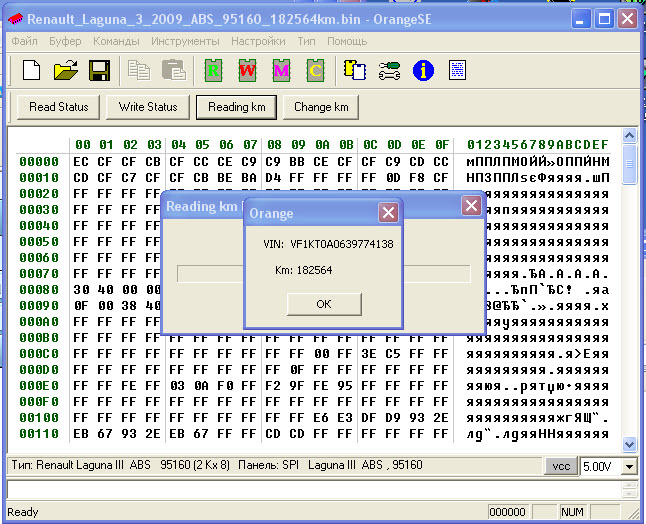Viewport: 646px width, 524px height.
Task: Click the blue info icon
Action: 423,70
